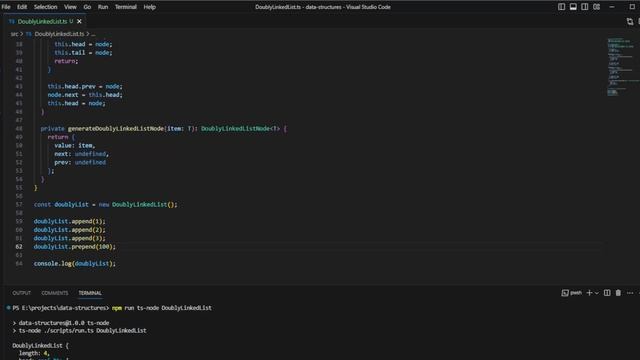Screen dimensions: 640x360
Task: Click the window title 'DoublyLinkedList.ts - data-structures'
Action: tap(298, 7)
